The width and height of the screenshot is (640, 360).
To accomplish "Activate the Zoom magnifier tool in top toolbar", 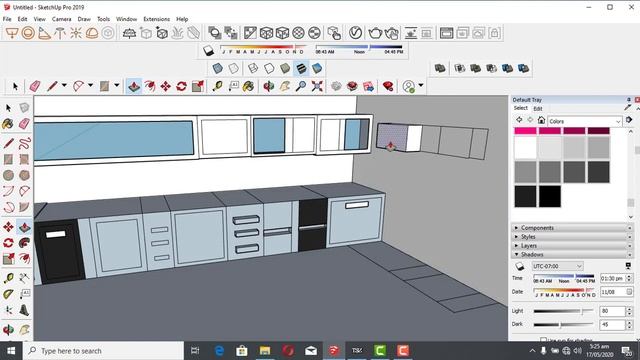I will (301, 86).
